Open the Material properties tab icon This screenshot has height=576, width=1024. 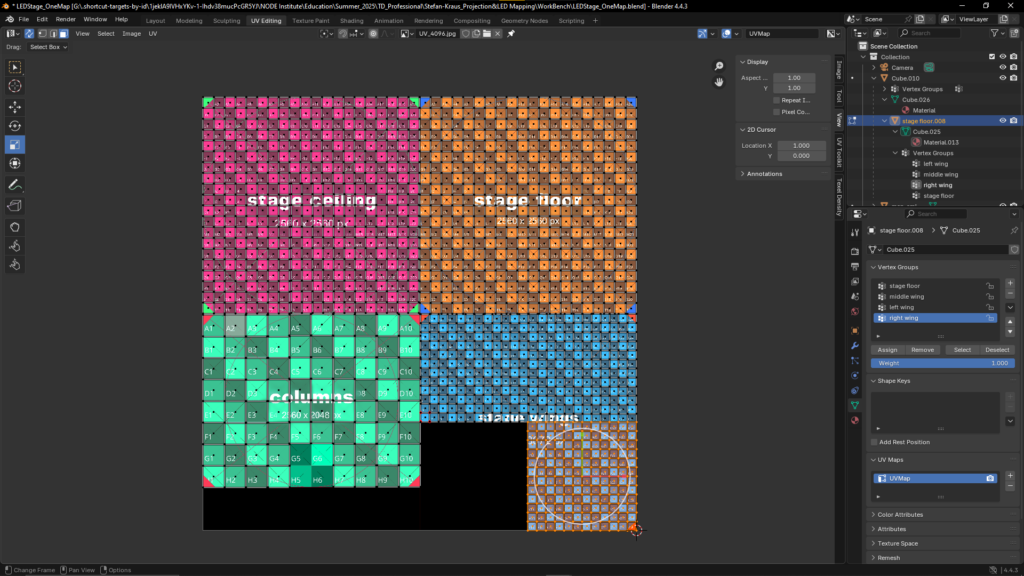tap(855, 421)
